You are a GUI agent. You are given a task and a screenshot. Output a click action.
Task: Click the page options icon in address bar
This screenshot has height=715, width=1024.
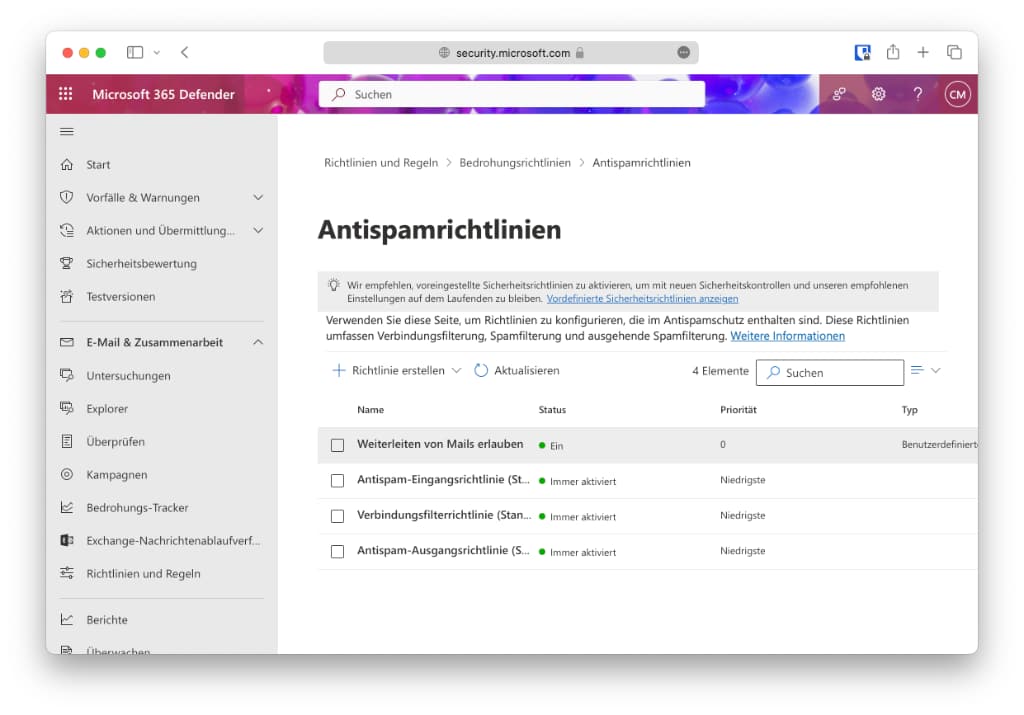click(683, 52)
